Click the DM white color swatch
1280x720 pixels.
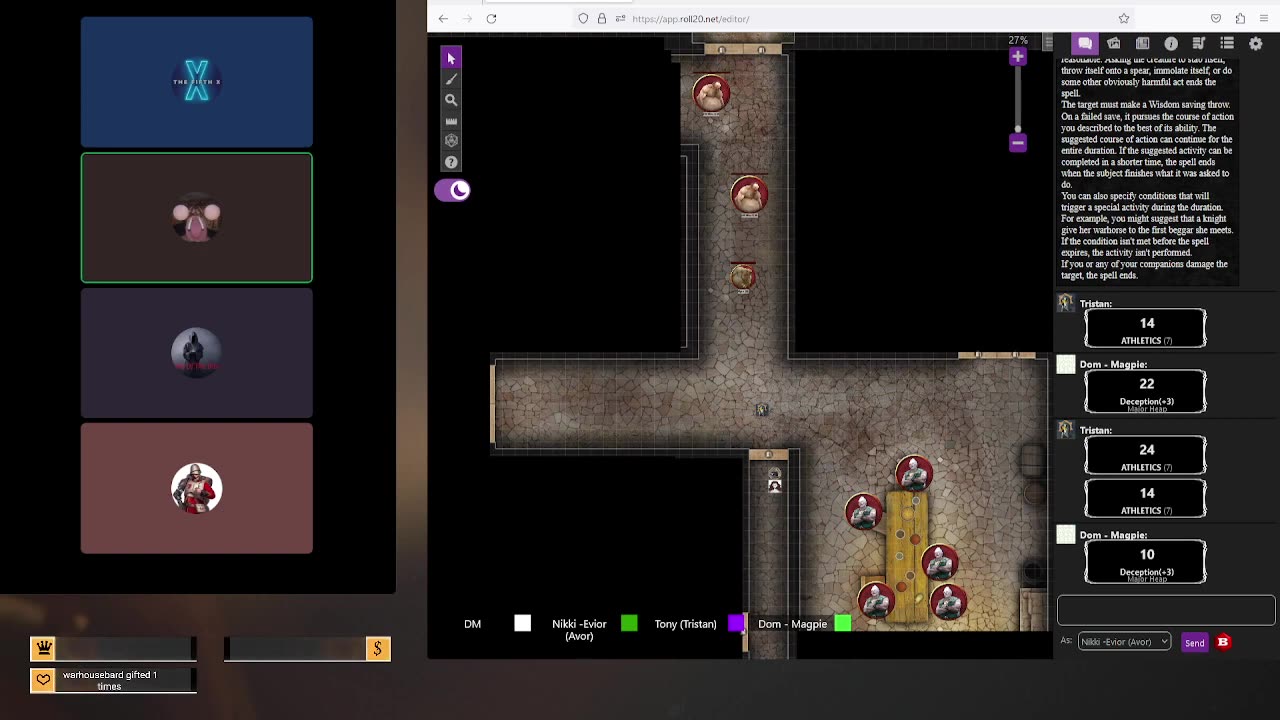click(522, 624)
